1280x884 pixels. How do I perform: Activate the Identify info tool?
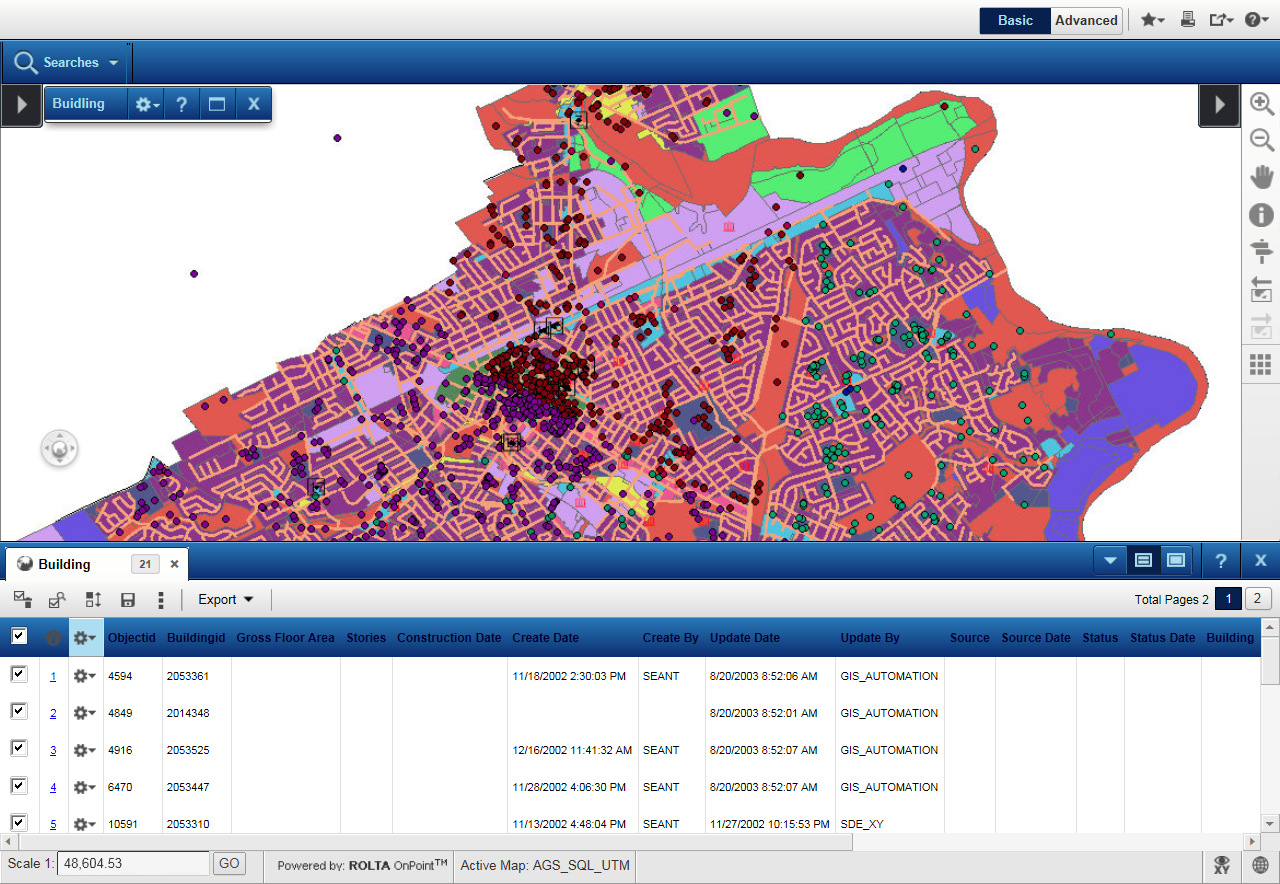point(1262,215)
